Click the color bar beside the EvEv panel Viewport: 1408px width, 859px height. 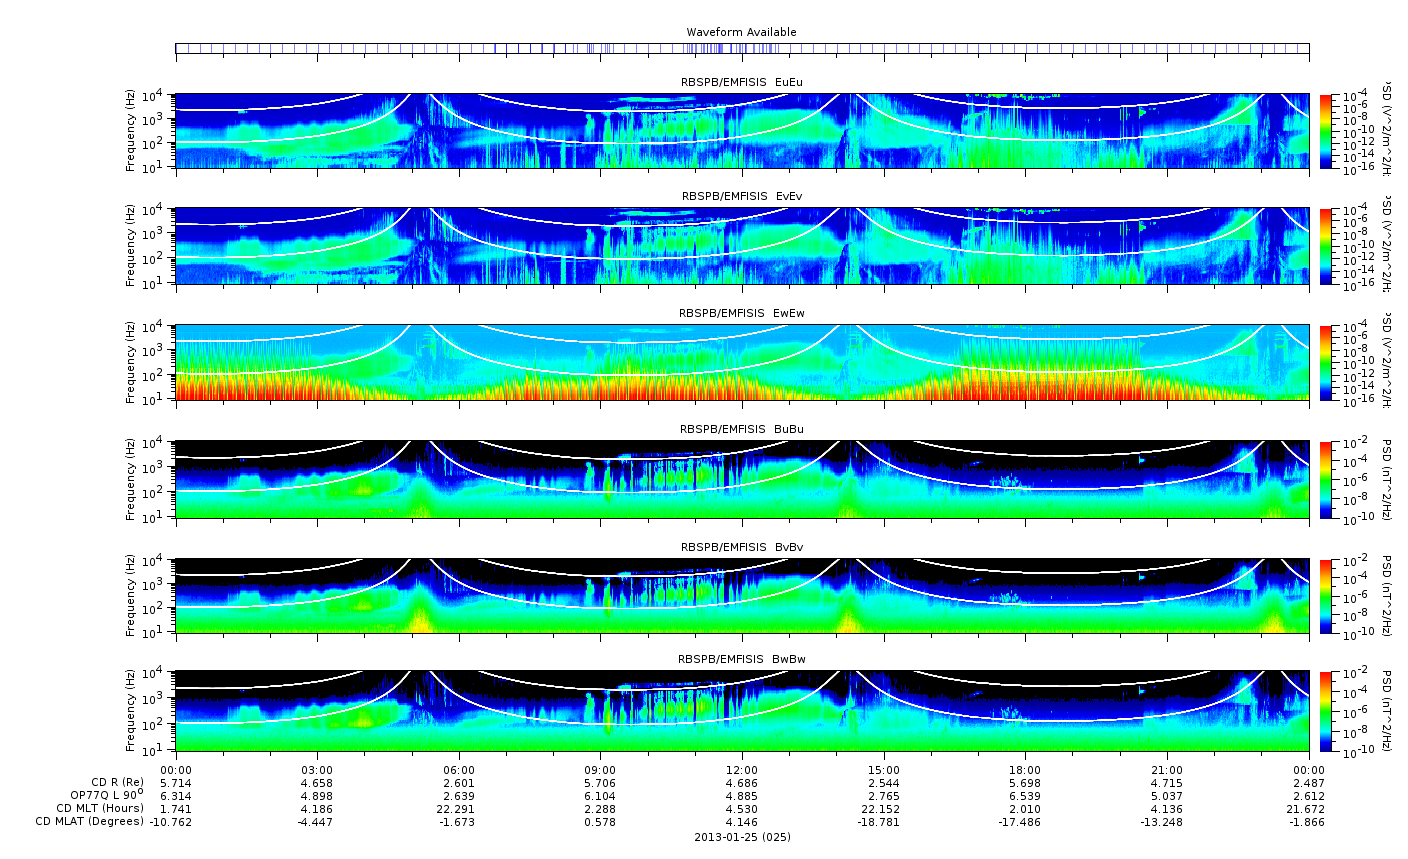[1326, 246]
